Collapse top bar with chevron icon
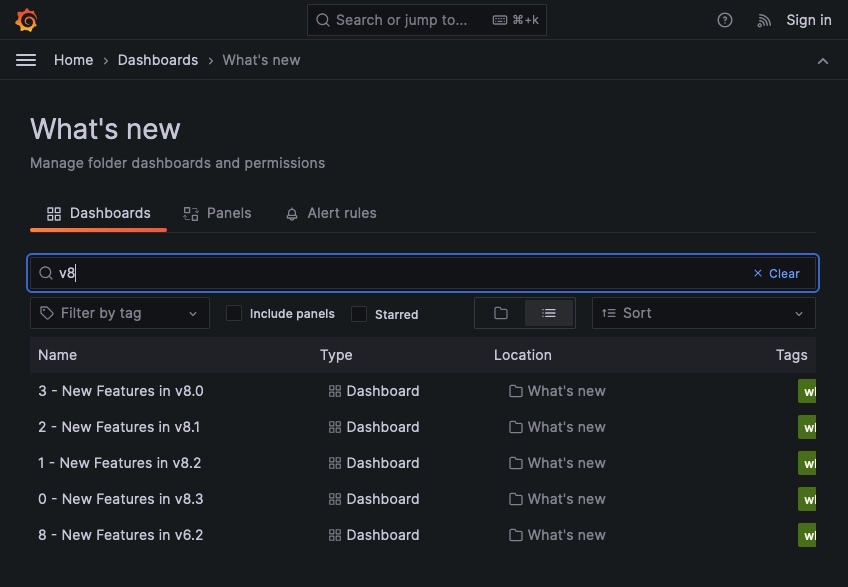The image size is (848, 587). (x=823, y=61)
